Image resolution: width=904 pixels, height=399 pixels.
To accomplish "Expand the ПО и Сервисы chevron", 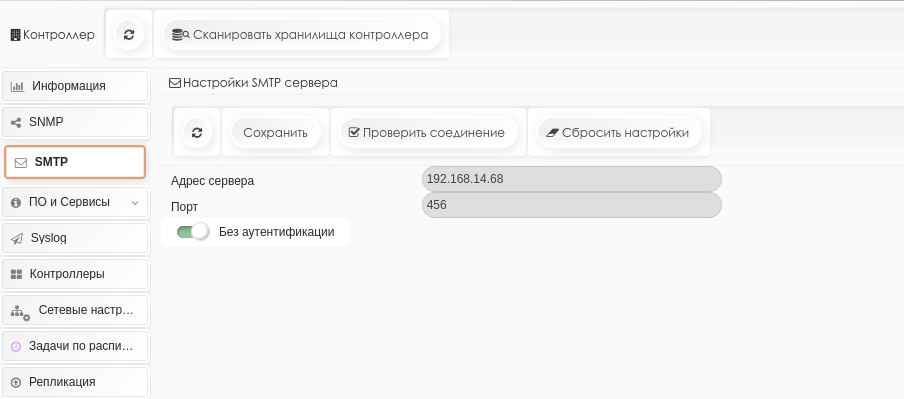I will 135,203.
